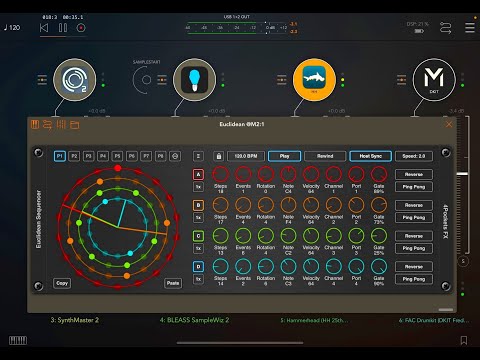
Task: Adjust the orange Gate knob in row B
Action: pos(379,205)
